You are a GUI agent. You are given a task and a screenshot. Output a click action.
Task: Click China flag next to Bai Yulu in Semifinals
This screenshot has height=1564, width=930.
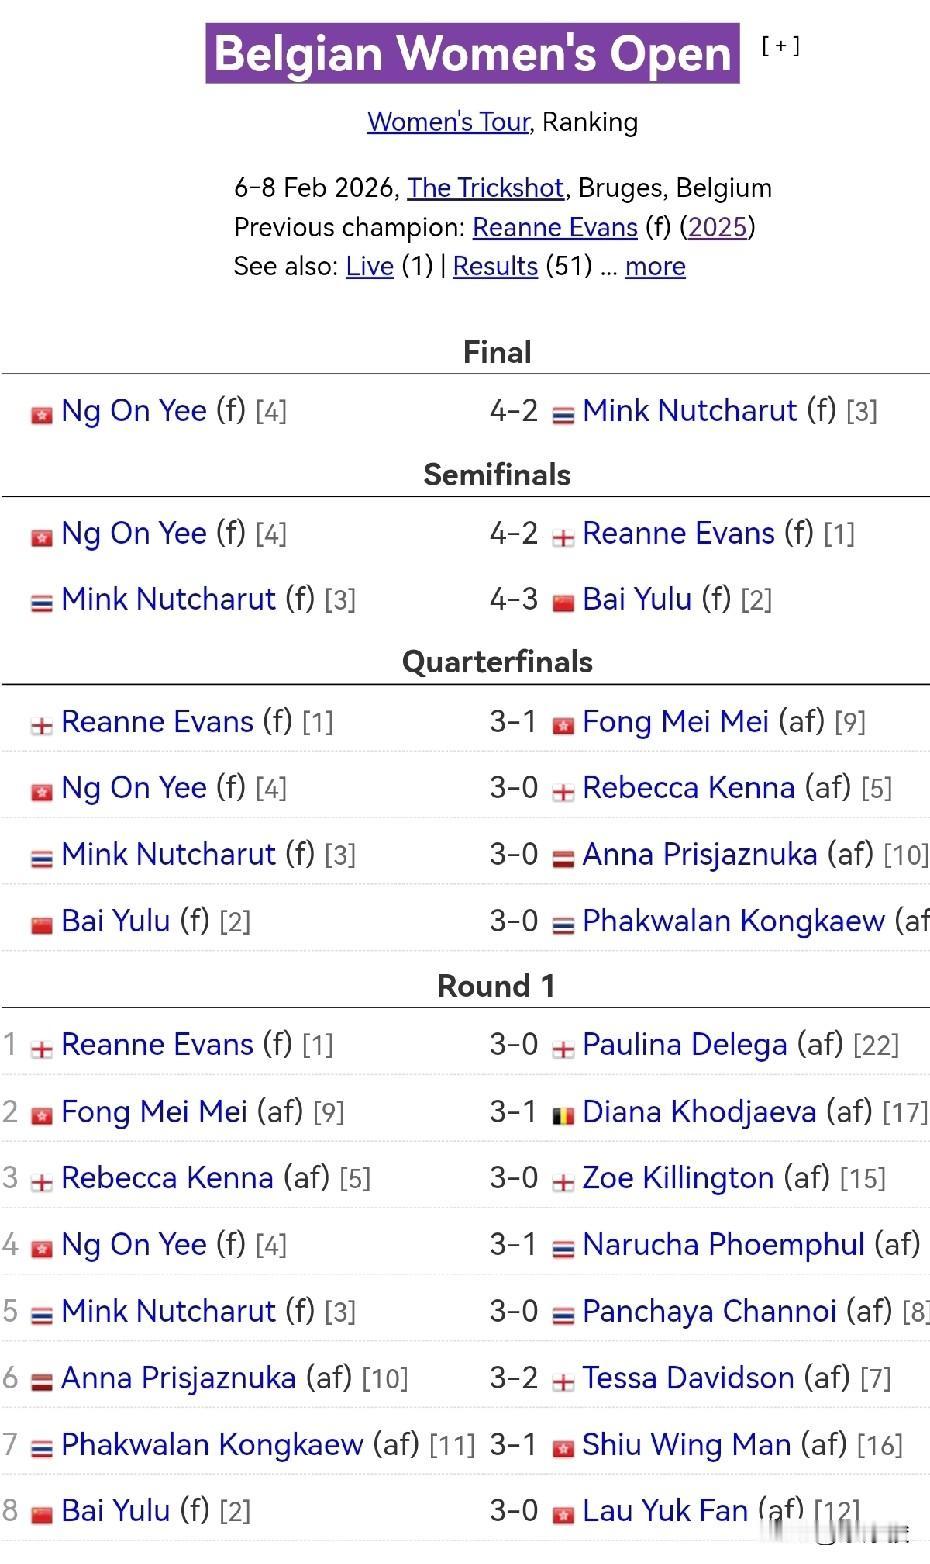pyautogui.click(x=563, y=603)
